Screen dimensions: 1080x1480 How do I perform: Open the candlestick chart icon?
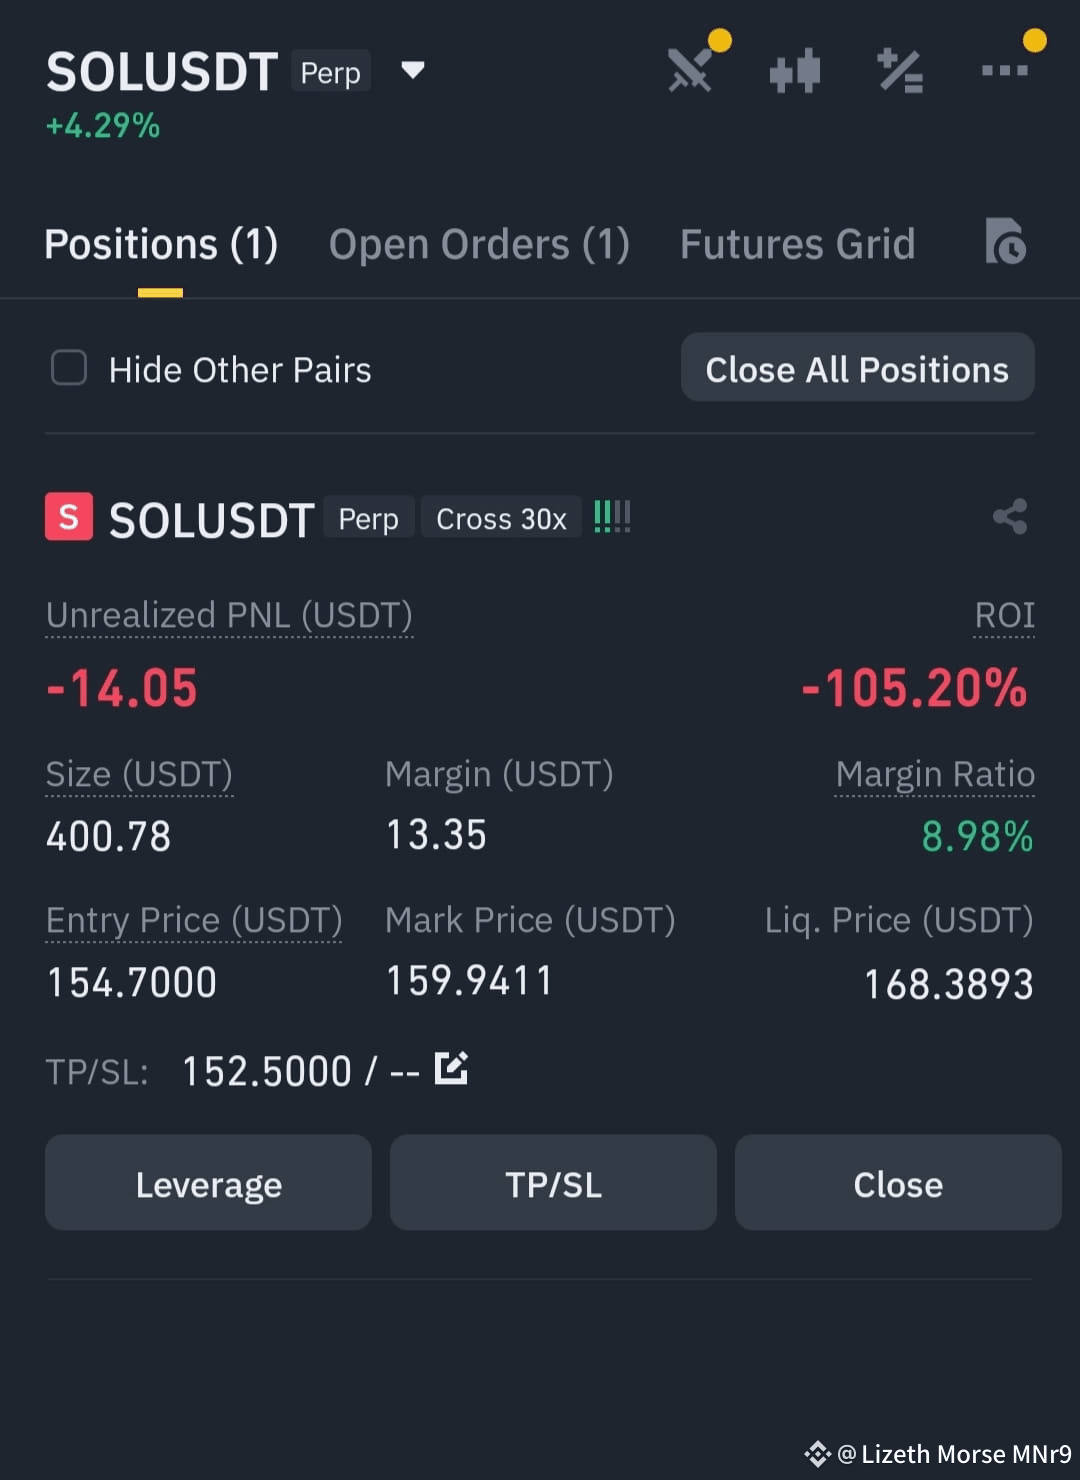[x=795, y=71]
